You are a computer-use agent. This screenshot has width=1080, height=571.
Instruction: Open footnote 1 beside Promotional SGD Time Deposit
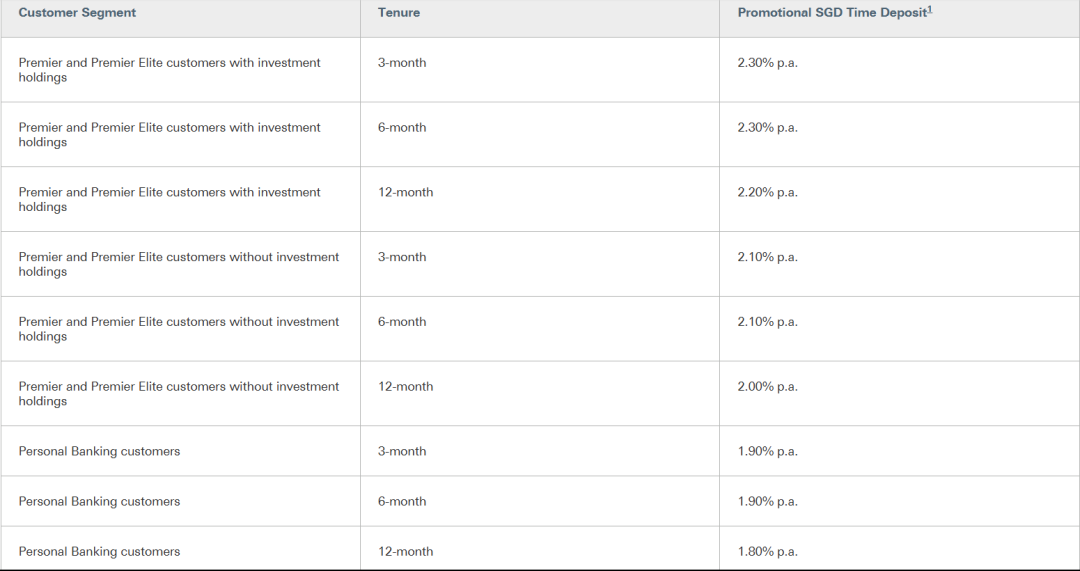pos(930,9)
